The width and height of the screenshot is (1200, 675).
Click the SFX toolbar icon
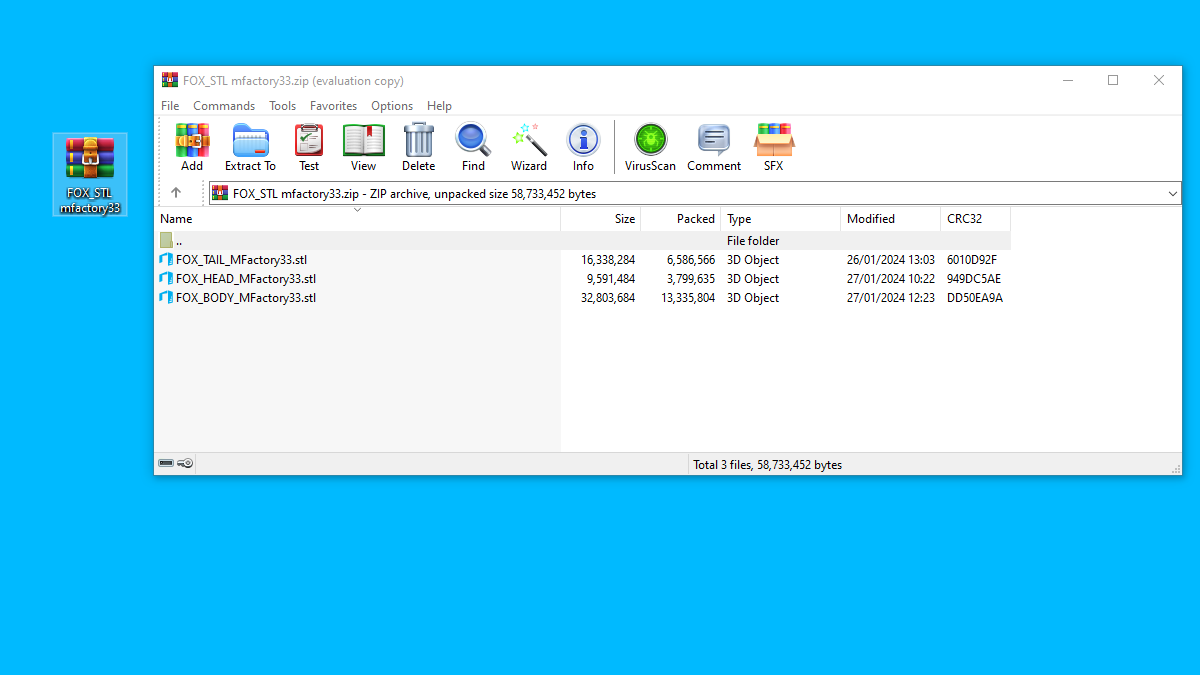[774, 147]
